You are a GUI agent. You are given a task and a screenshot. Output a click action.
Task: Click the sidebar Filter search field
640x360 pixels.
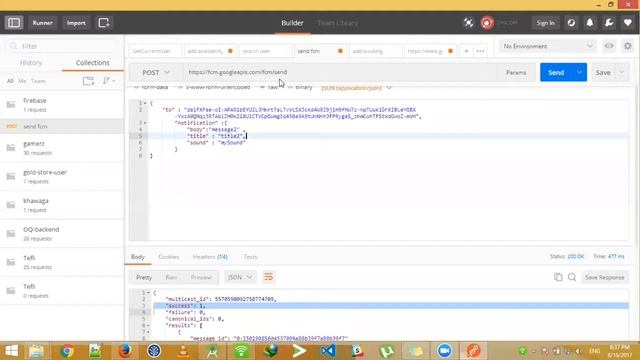point(62,46)
